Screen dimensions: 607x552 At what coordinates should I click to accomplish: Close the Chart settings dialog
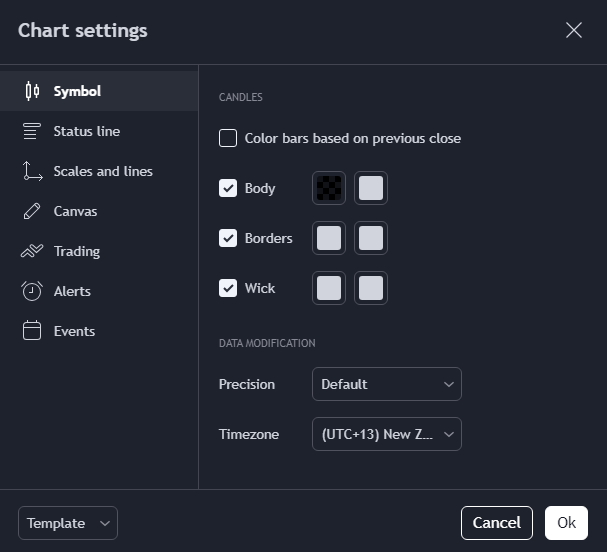574,30
